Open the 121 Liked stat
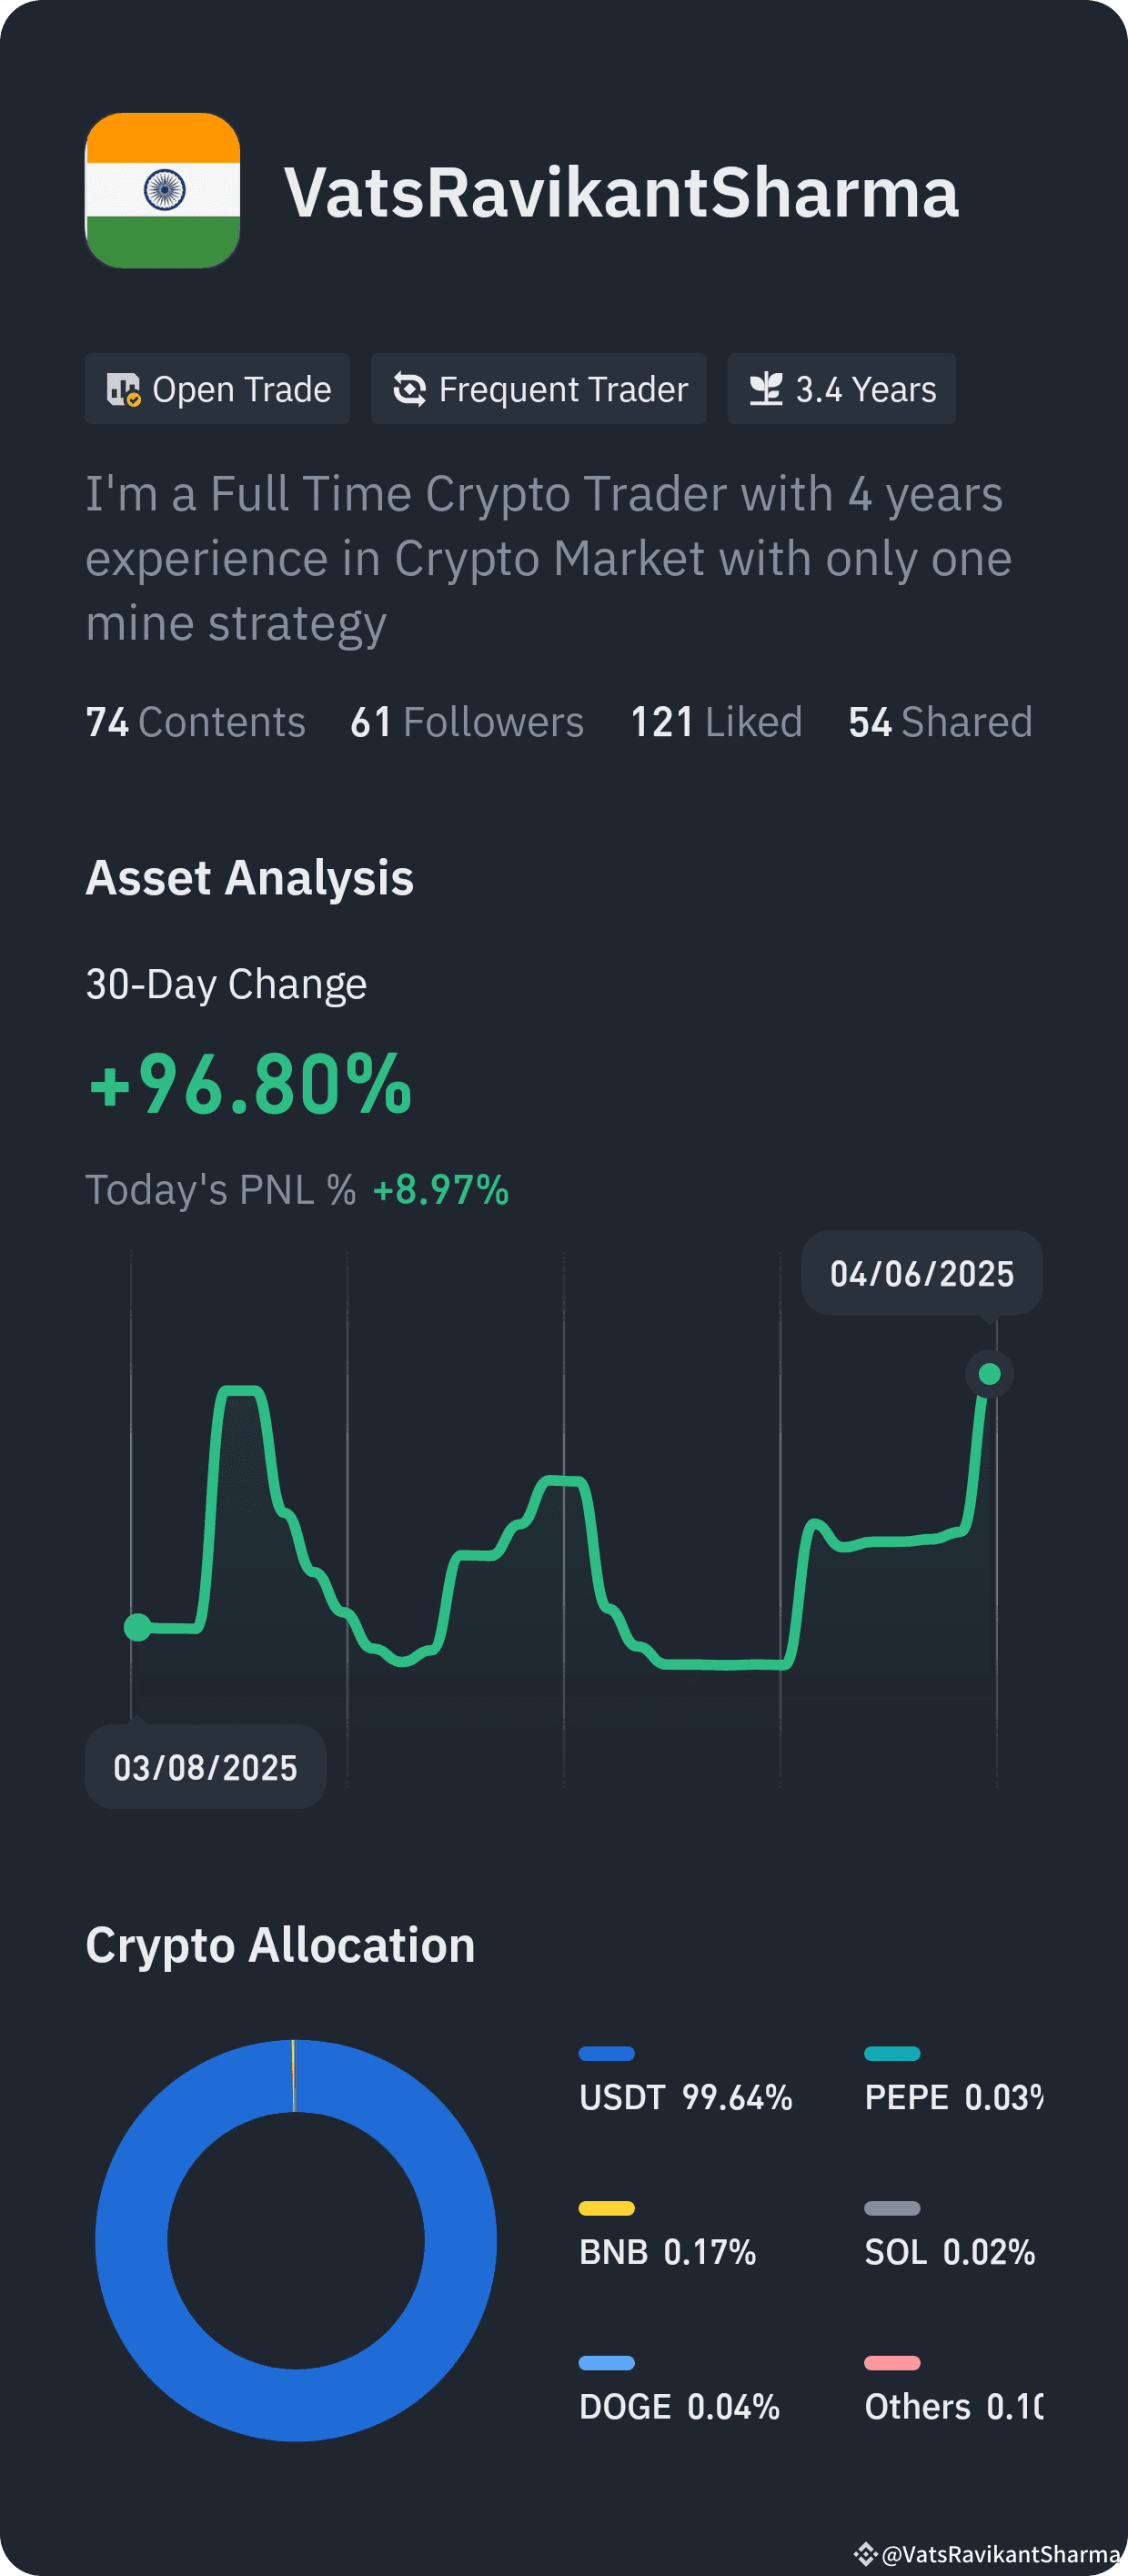 [x=716, y=722]
